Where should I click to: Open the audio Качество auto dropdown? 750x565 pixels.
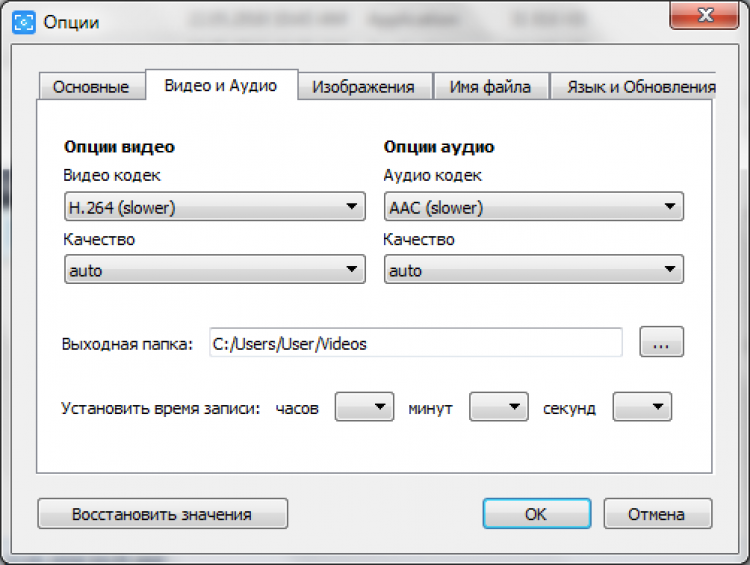533,270
